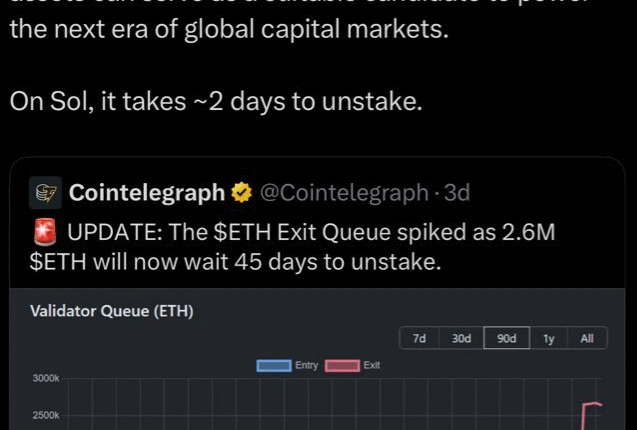Switch chart to the 30d range
This screenshot has width=637, height=430.
coord(461,339)
